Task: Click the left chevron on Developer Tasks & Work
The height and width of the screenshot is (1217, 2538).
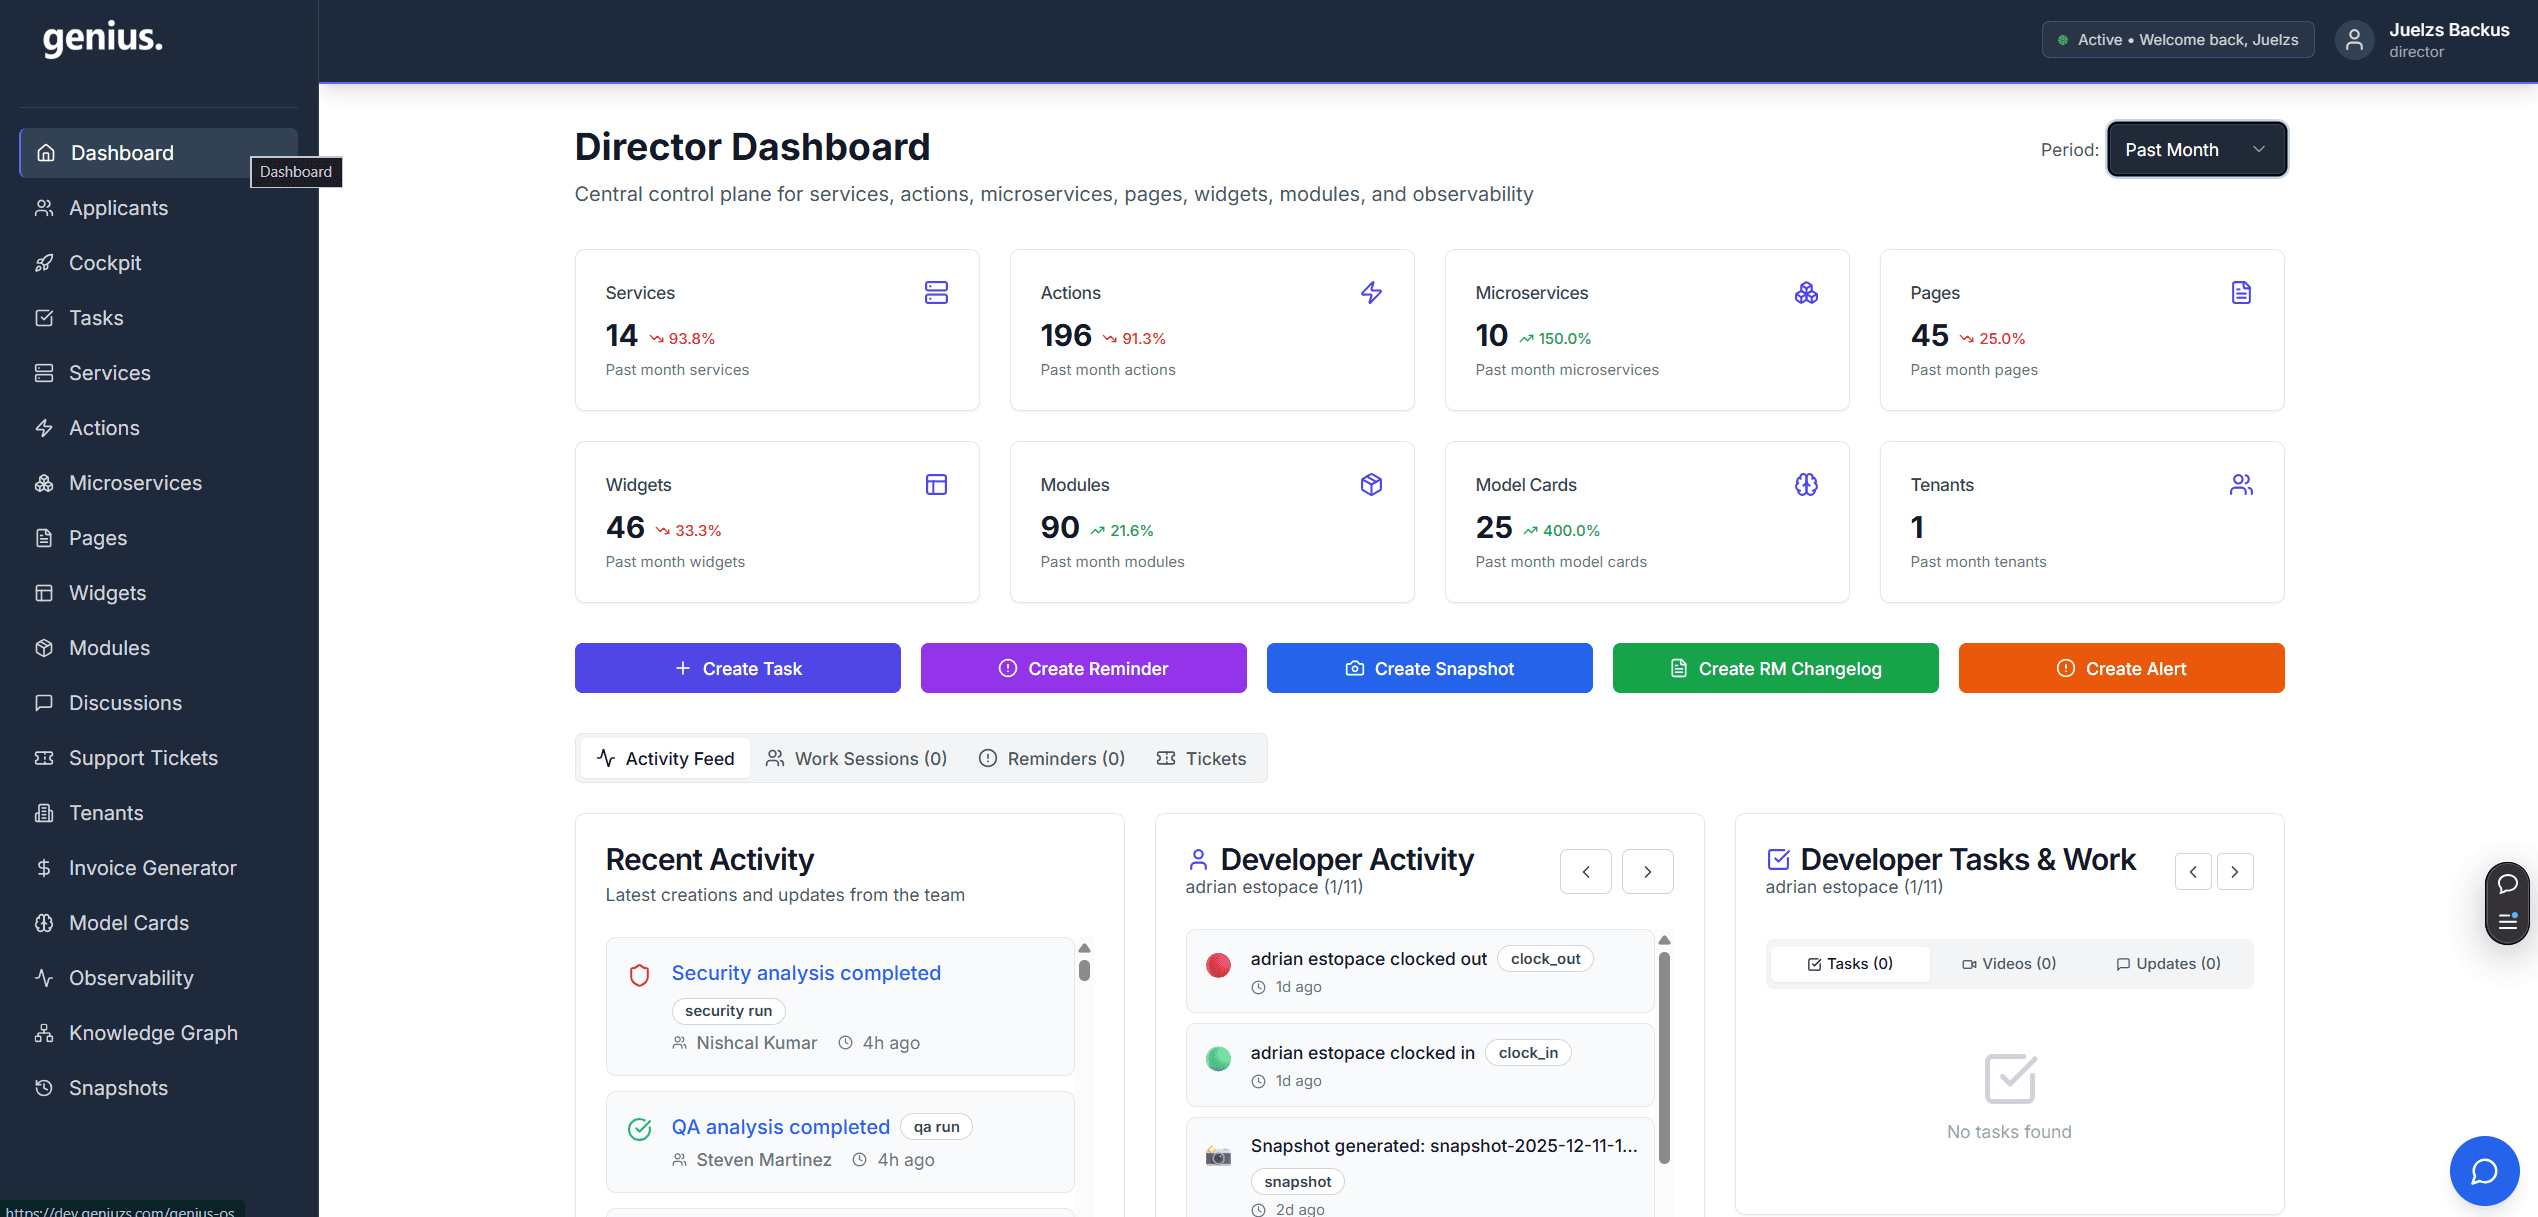Action: click(2193, 871)
